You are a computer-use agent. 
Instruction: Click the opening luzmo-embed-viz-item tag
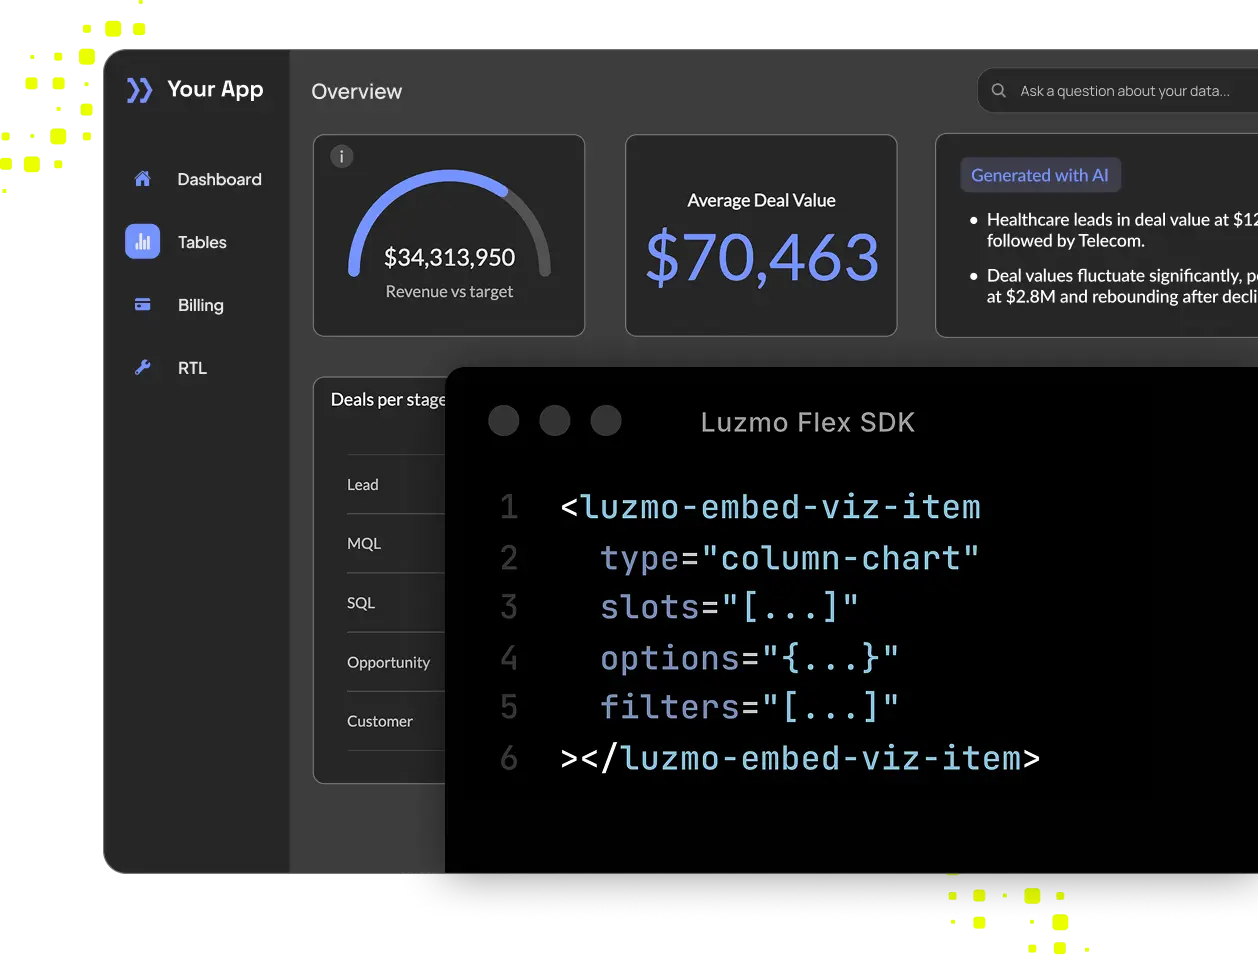pos(770,507)
